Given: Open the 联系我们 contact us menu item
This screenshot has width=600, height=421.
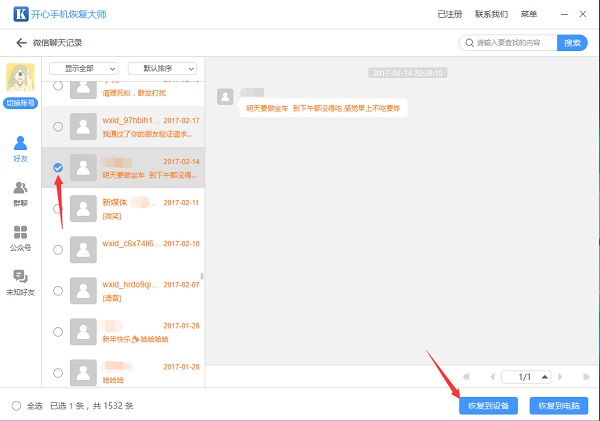Looking at the screenshot, I should coord(491,14).
